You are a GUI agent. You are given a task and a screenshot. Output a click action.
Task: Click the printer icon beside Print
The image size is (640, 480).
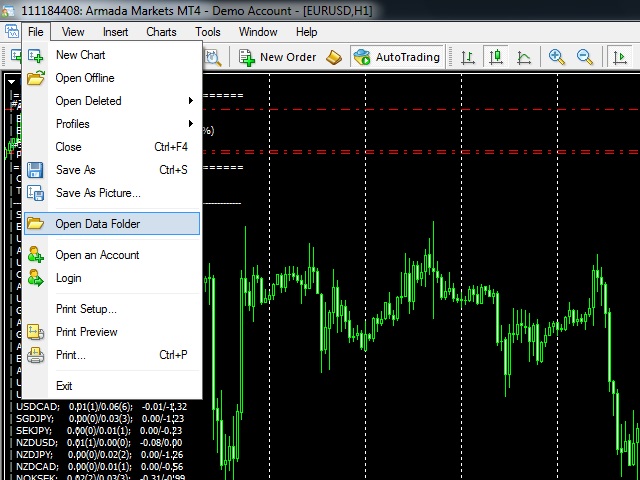[36, 355]
